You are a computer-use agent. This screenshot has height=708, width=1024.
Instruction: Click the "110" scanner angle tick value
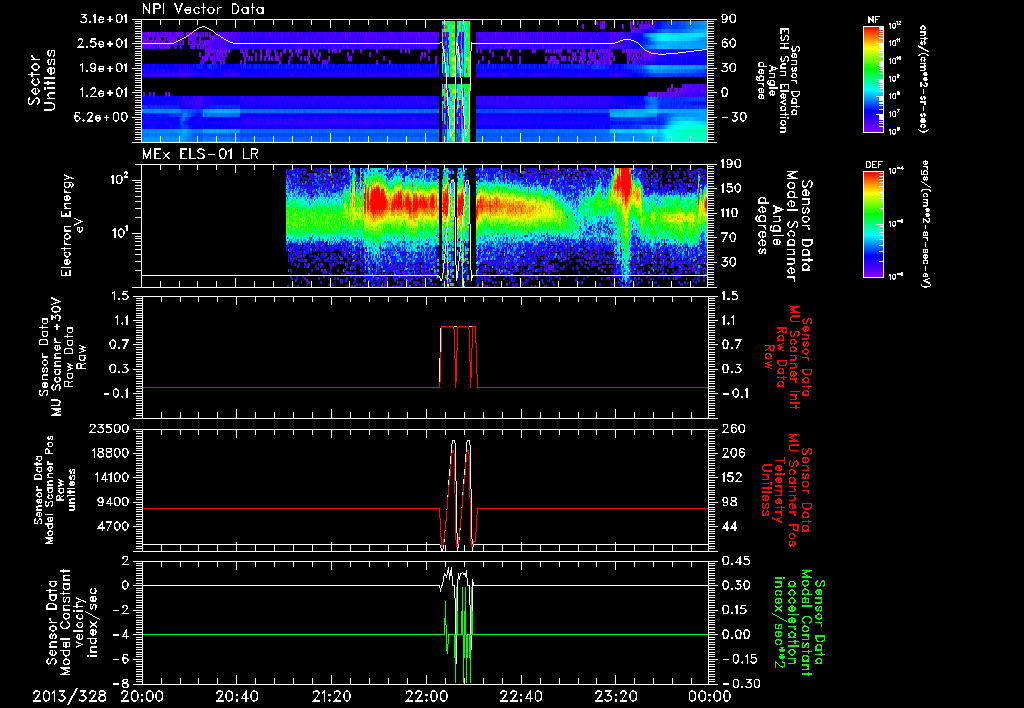(x=732, y=213)
